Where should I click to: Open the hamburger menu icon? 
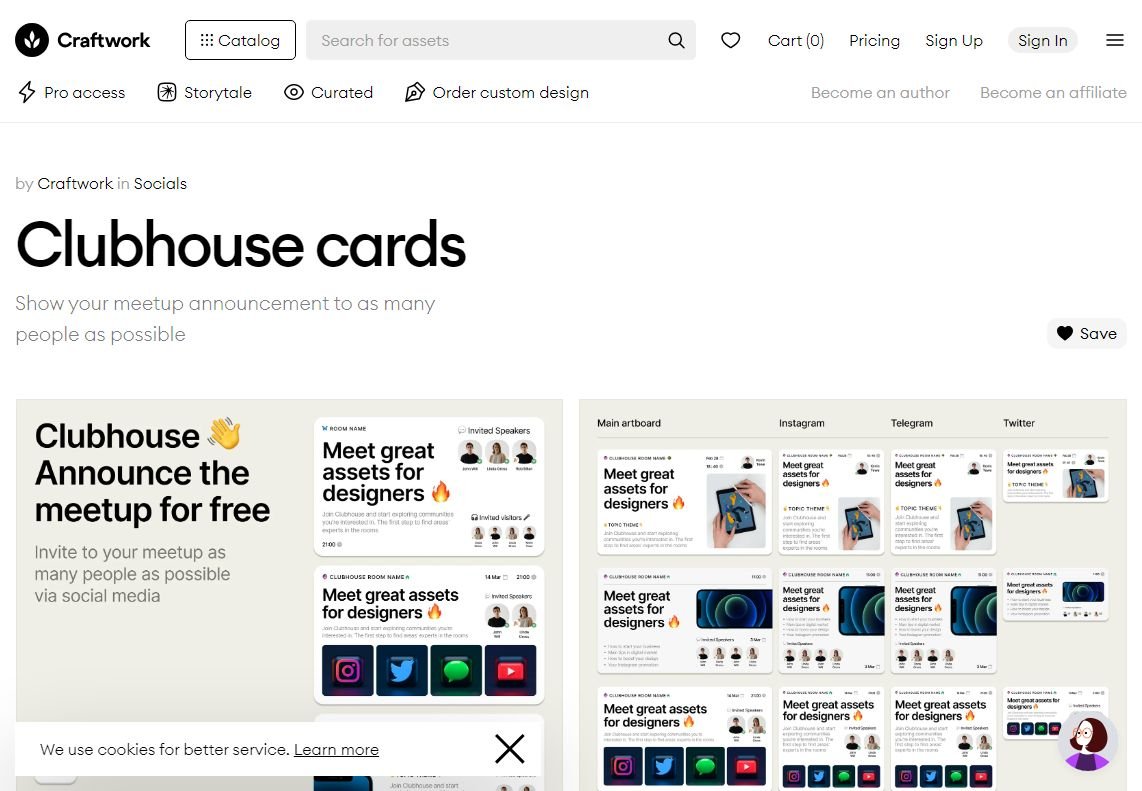coord(1115,40)
